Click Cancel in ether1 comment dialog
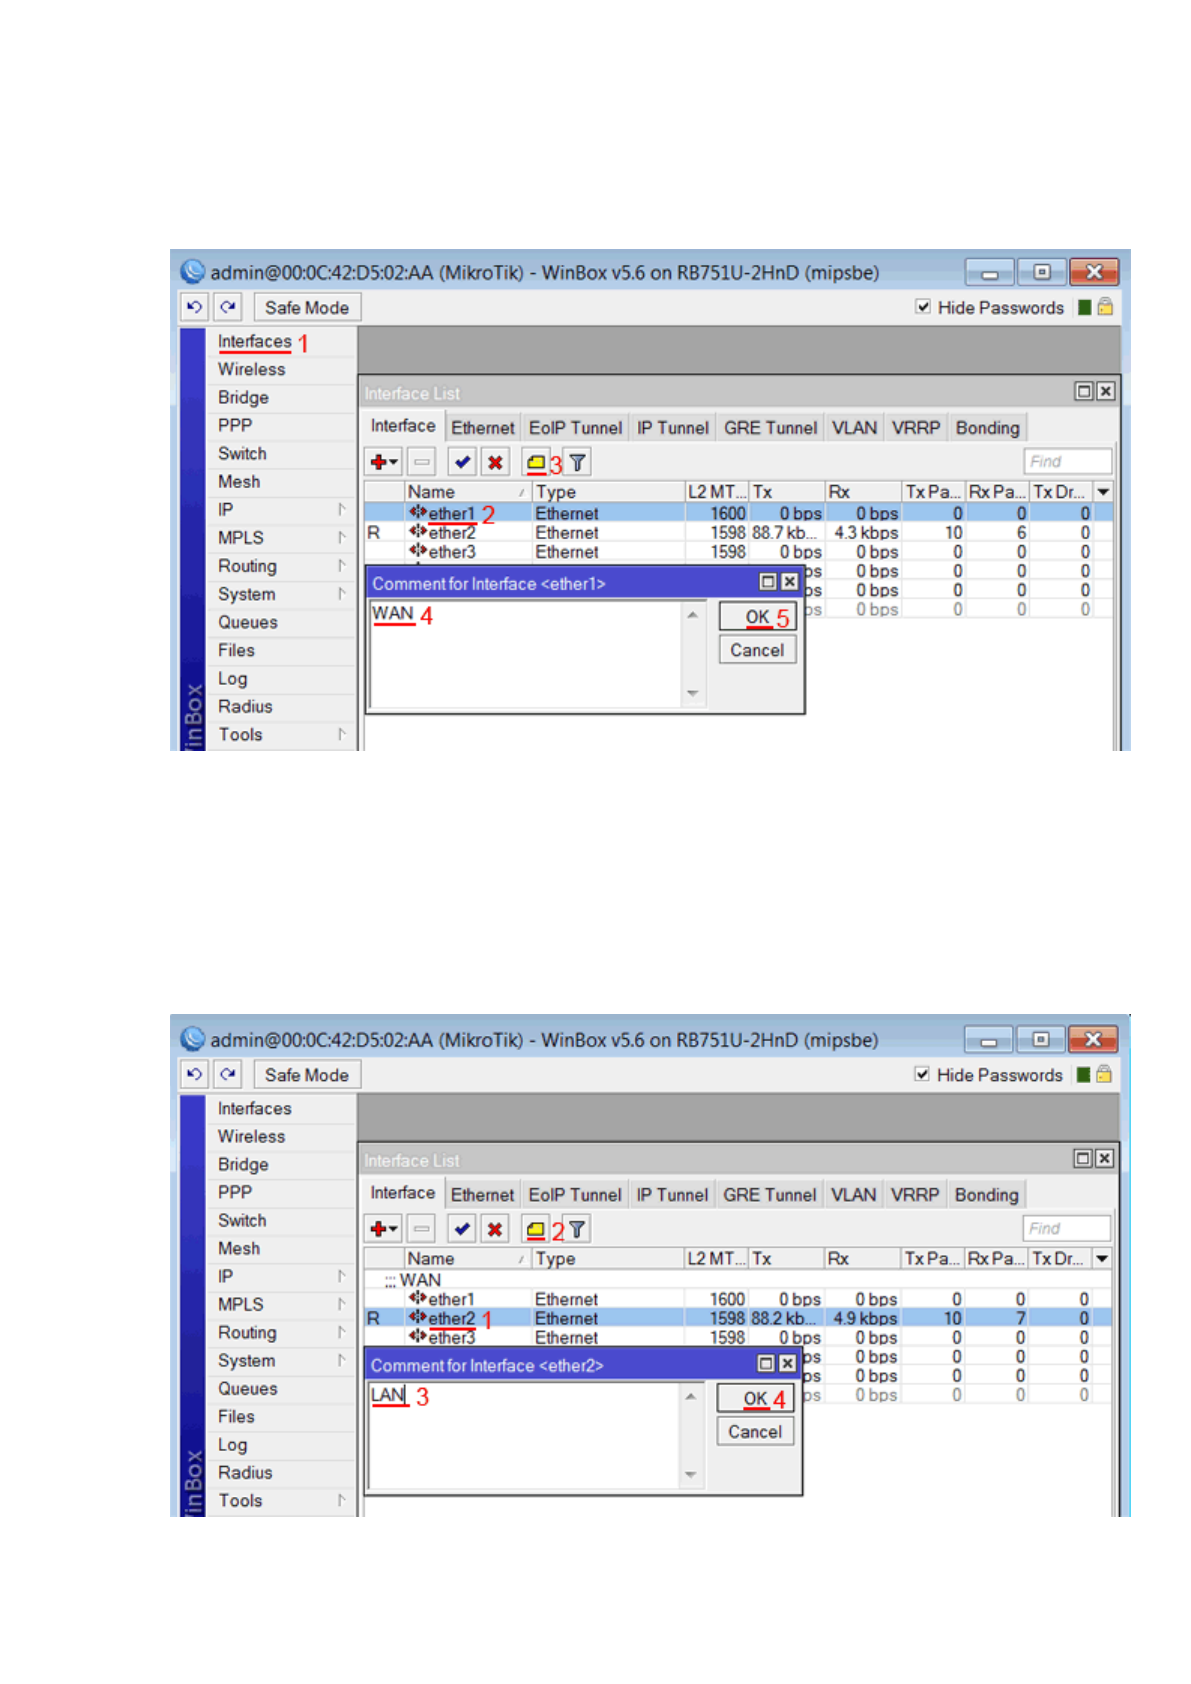 coord(757,650)
